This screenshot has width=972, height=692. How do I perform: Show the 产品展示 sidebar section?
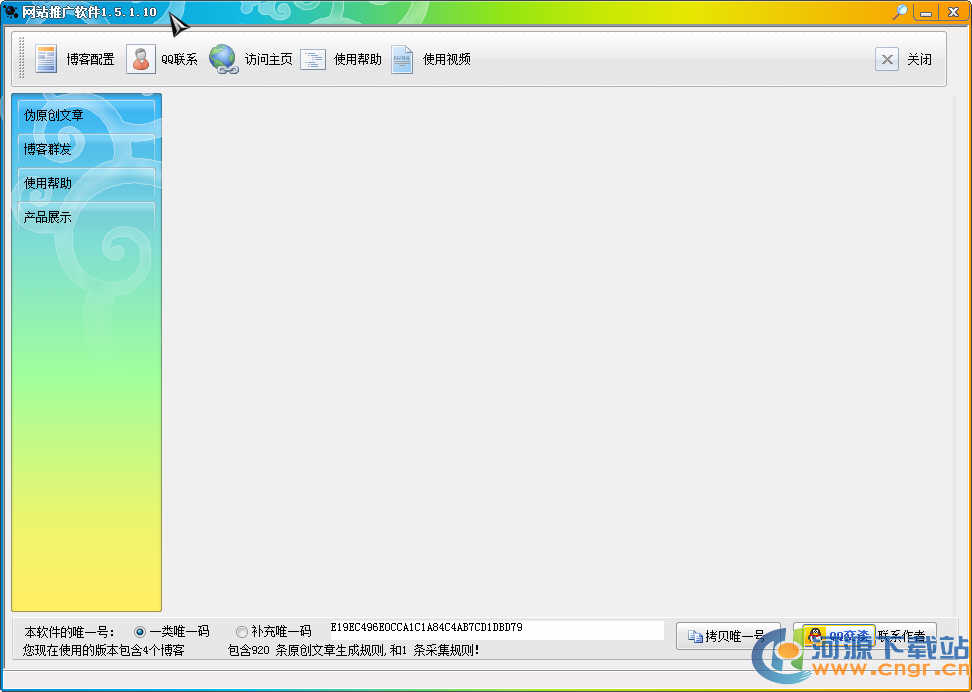(86, 217)
